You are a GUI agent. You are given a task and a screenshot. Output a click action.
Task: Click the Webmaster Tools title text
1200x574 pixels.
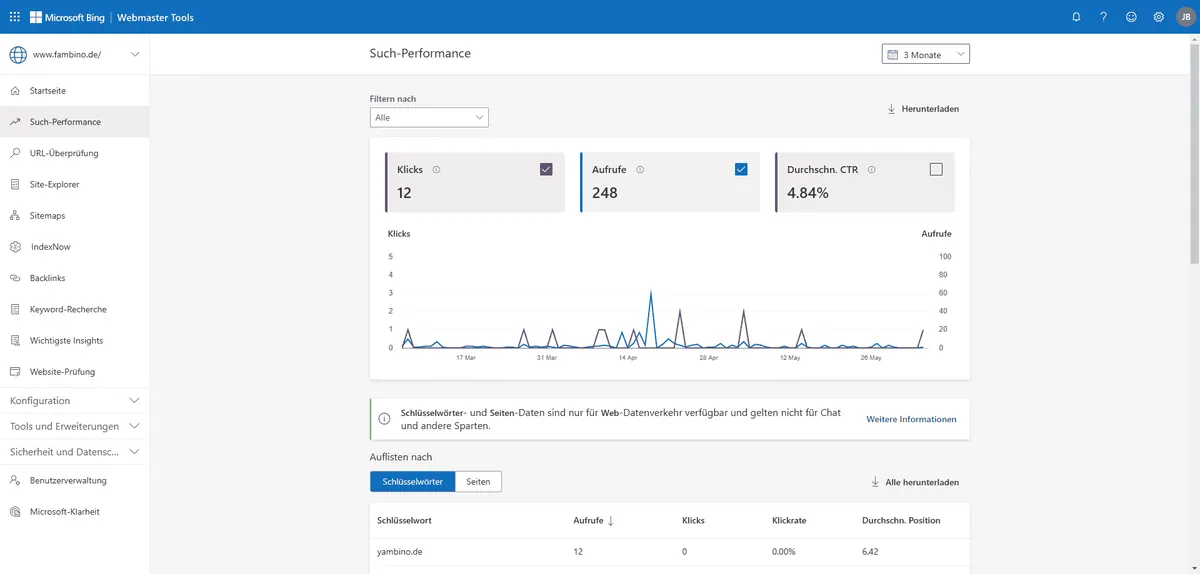(x=155, y=18)
